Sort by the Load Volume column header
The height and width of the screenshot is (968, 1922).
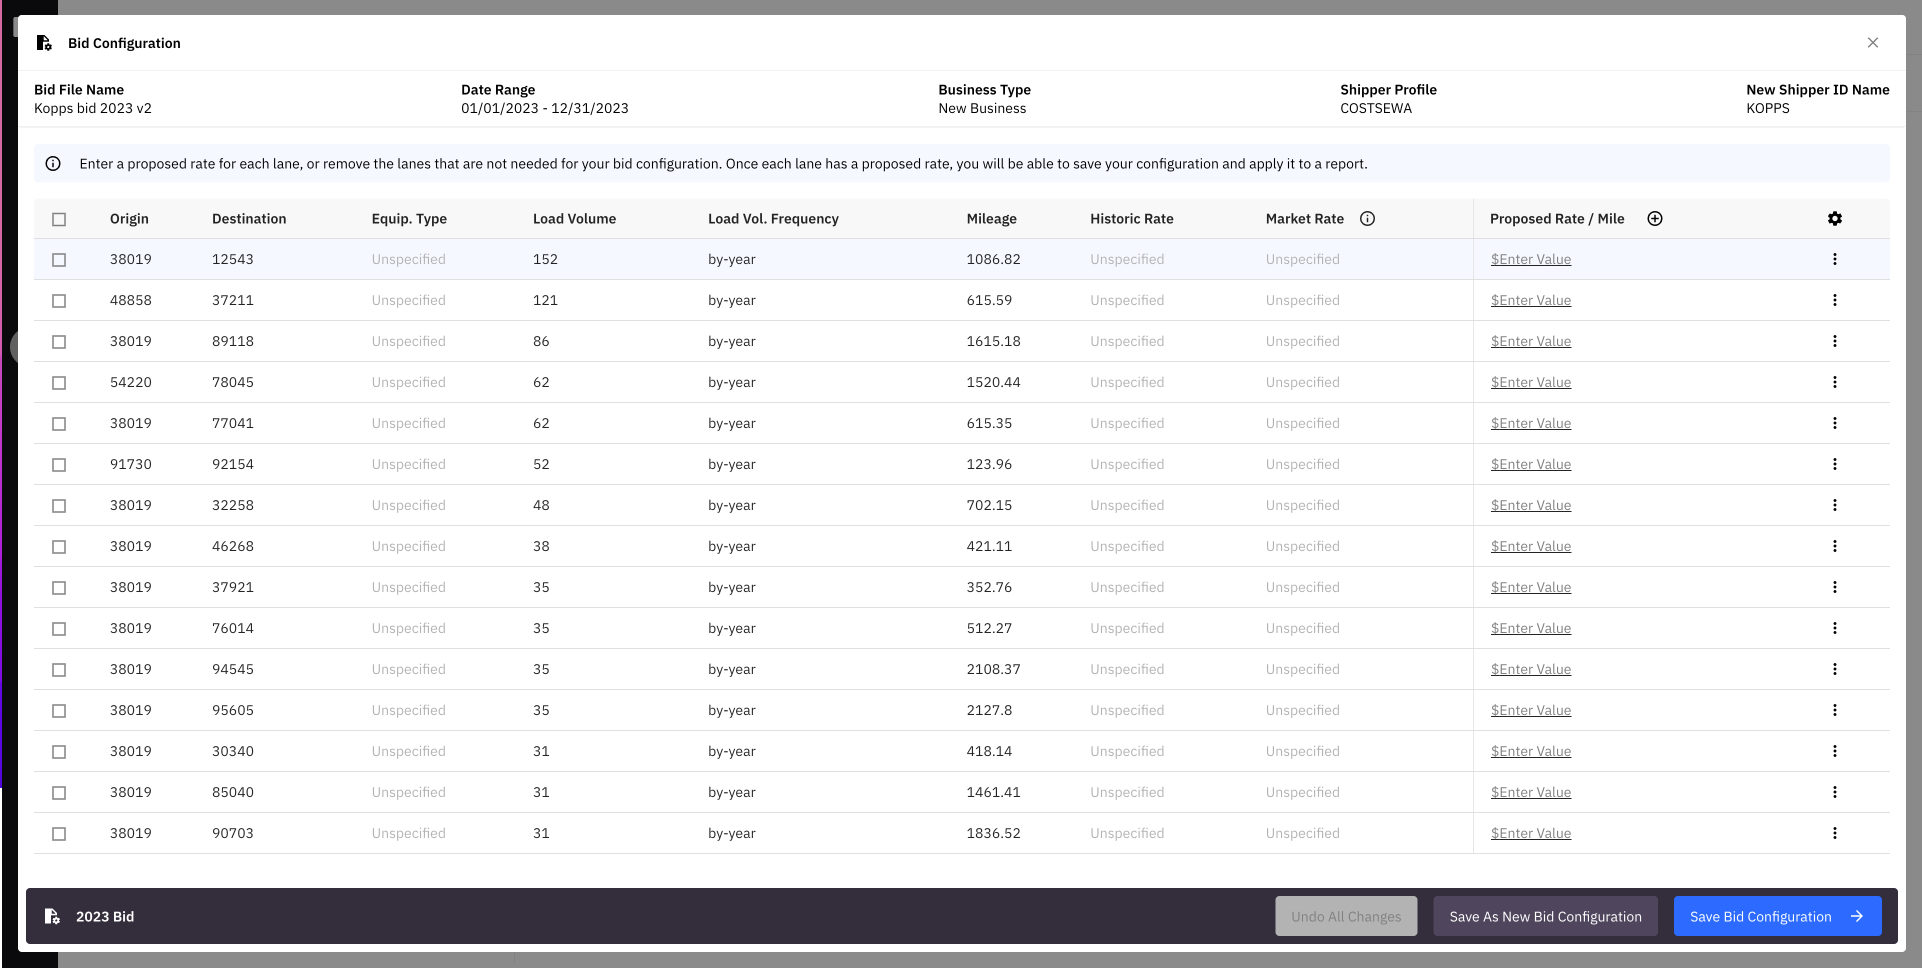click(x=574, y=219)
